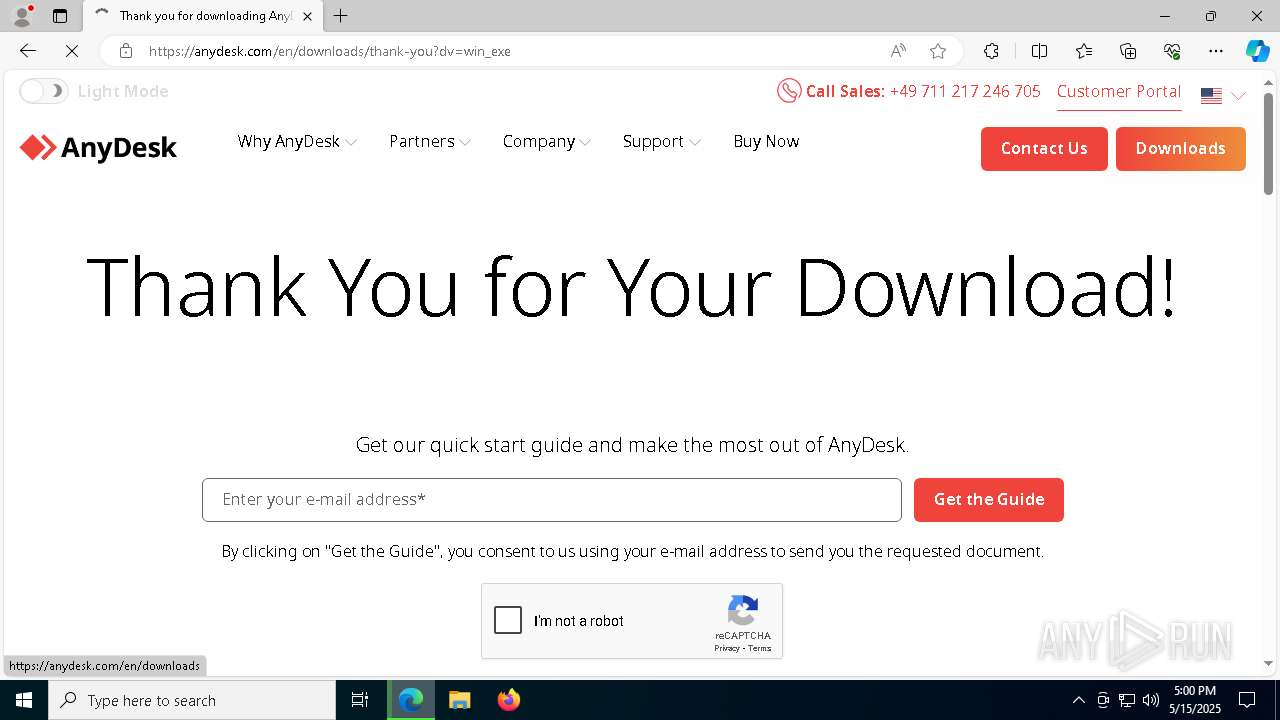The image size is (1280, 720).
Task: Open the reCAPTCHA Terms link
Action: point(760,649)
